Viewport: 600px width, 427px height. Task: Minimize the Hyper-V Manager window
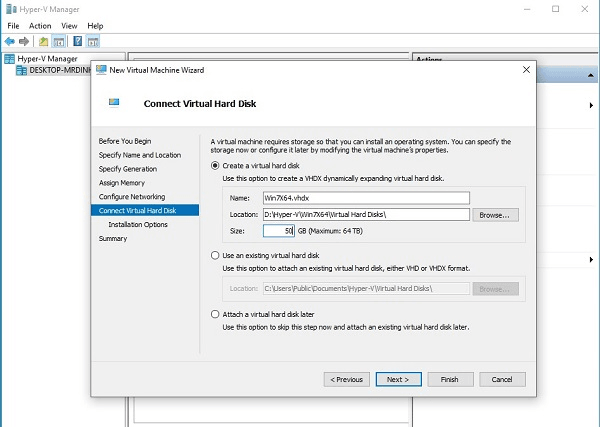527,9
